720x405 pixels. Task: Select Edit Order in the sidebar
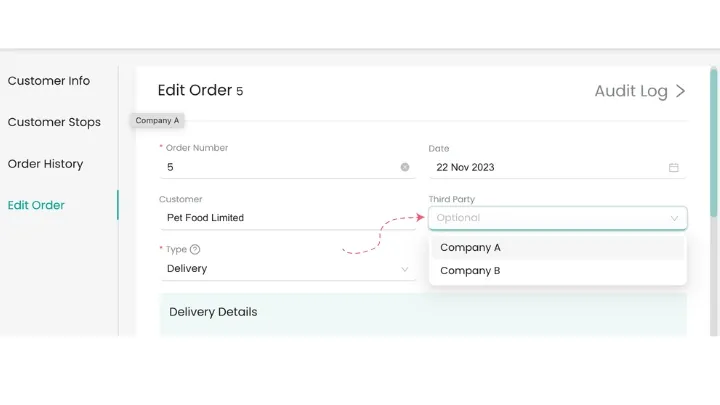click(36, 205)
